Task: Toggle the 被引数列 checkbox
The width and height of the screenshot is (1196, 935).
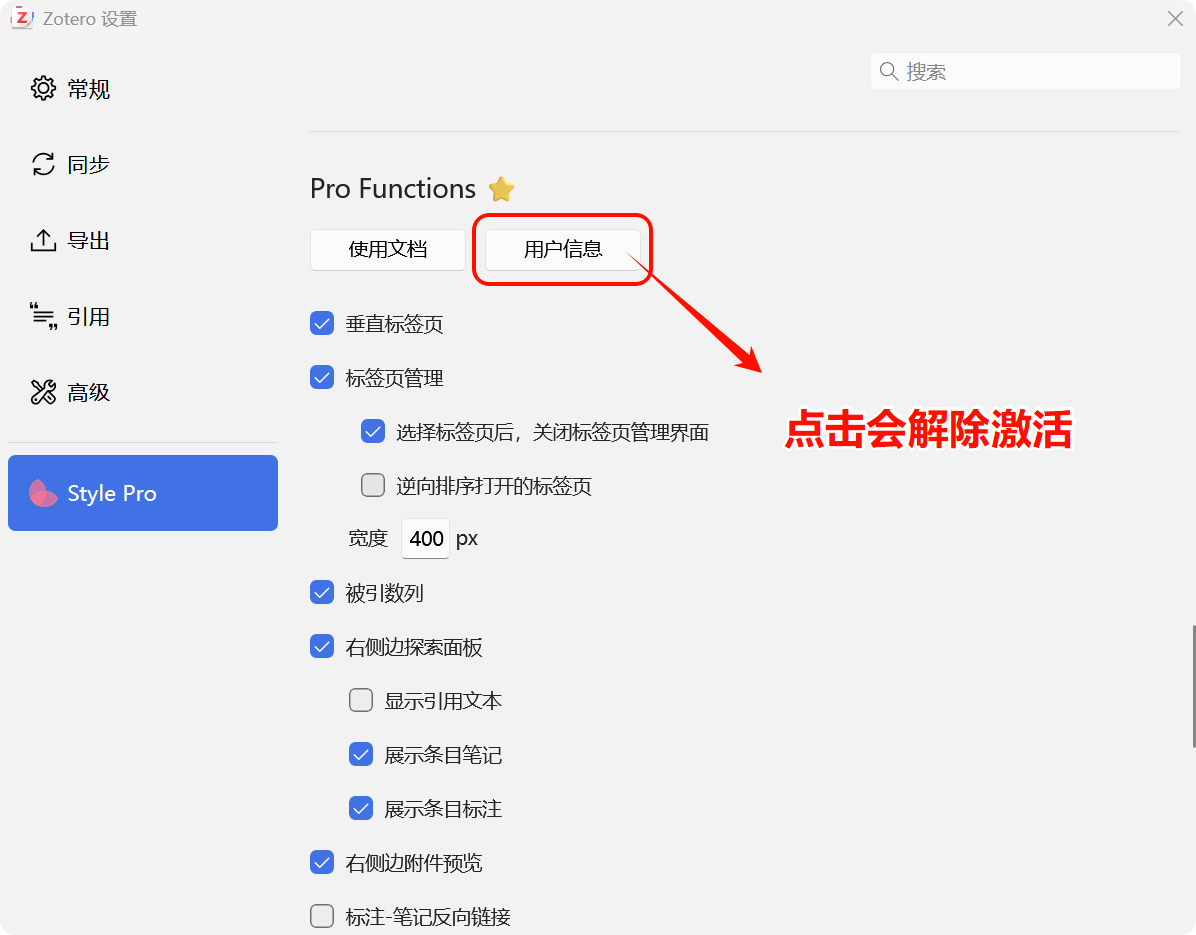Action: tap(322, 593)
